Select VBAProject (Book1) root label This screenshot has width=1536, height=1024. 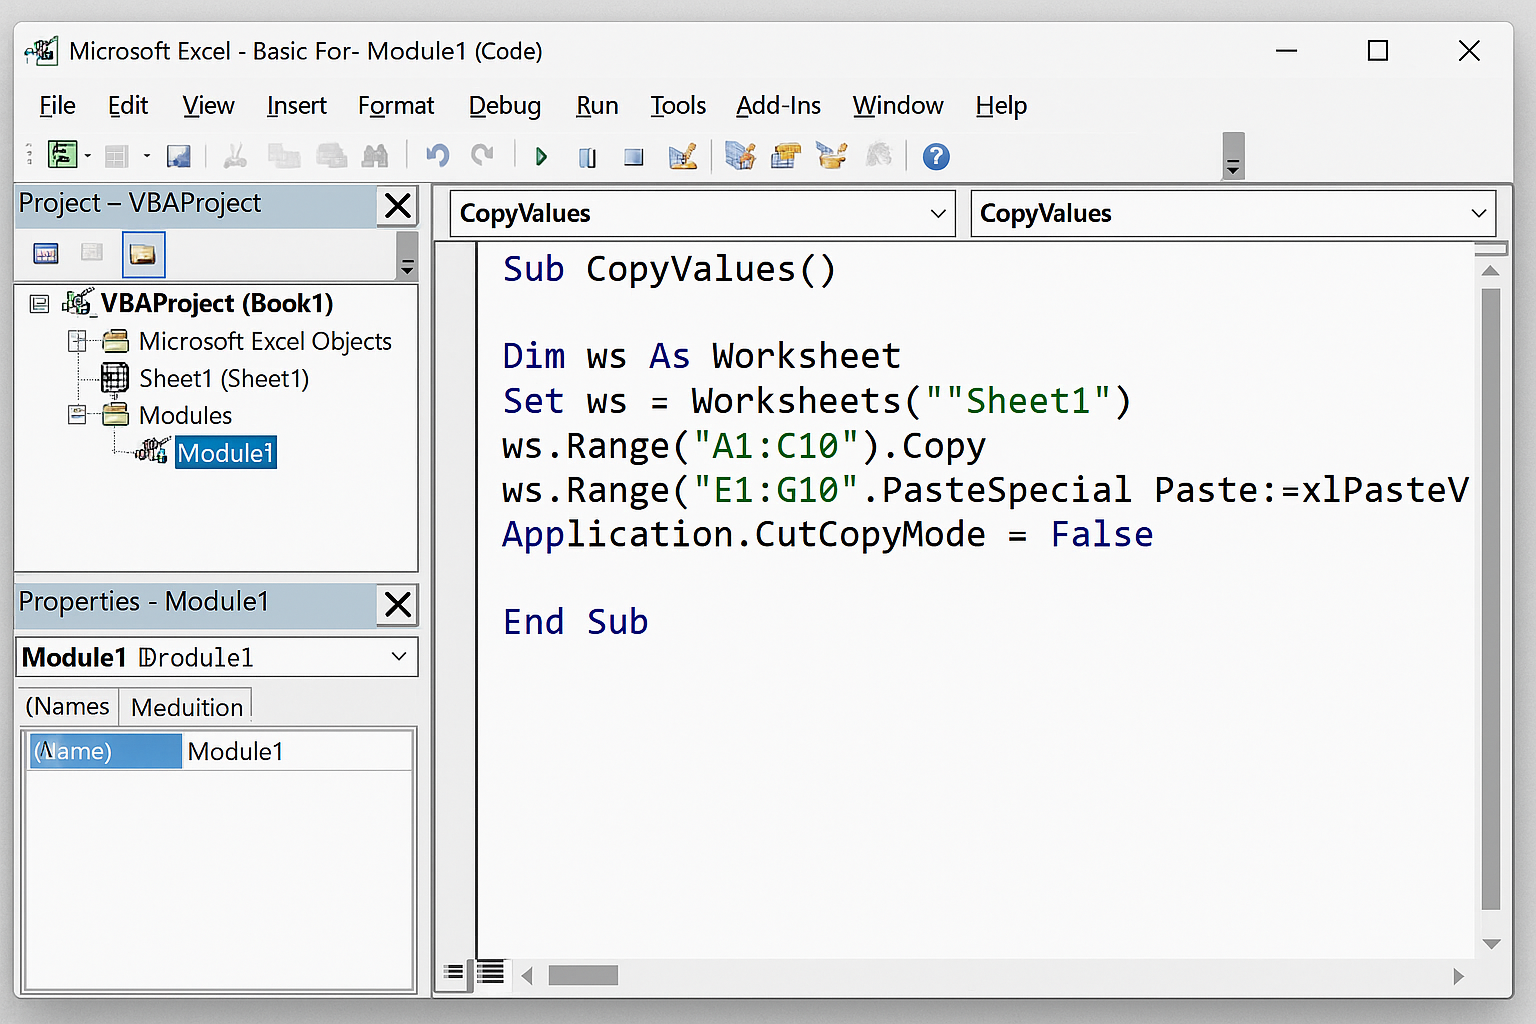pos(216,303)
